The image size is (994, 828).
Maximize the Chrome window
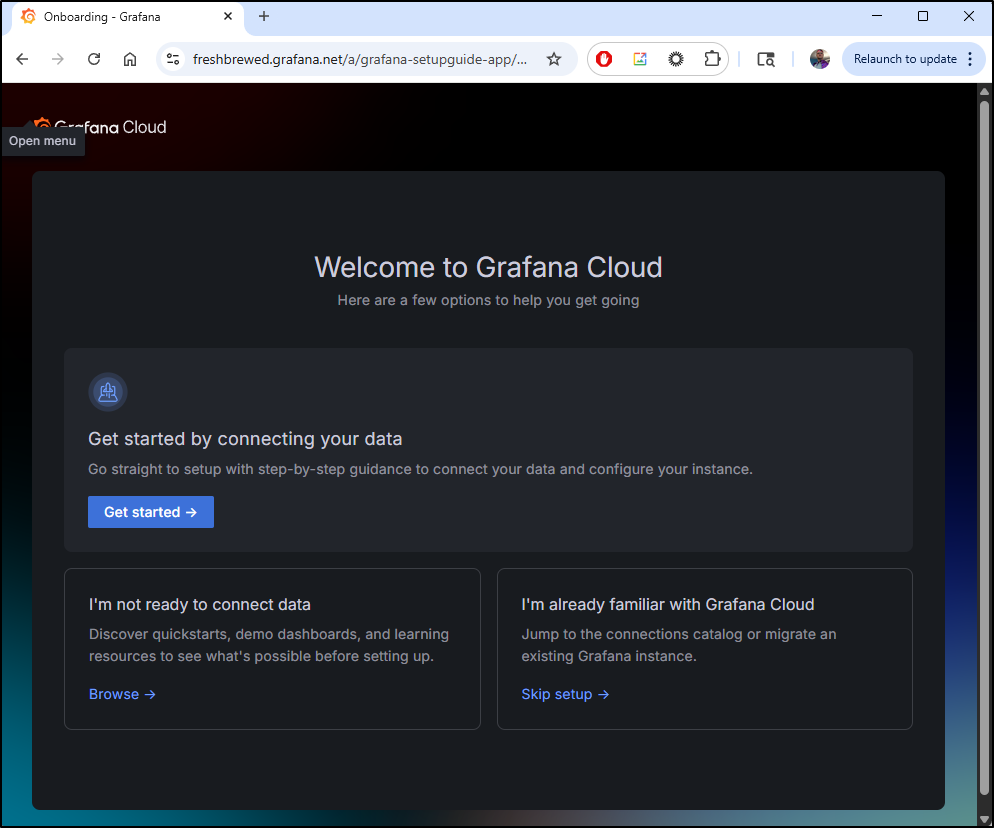923,16
